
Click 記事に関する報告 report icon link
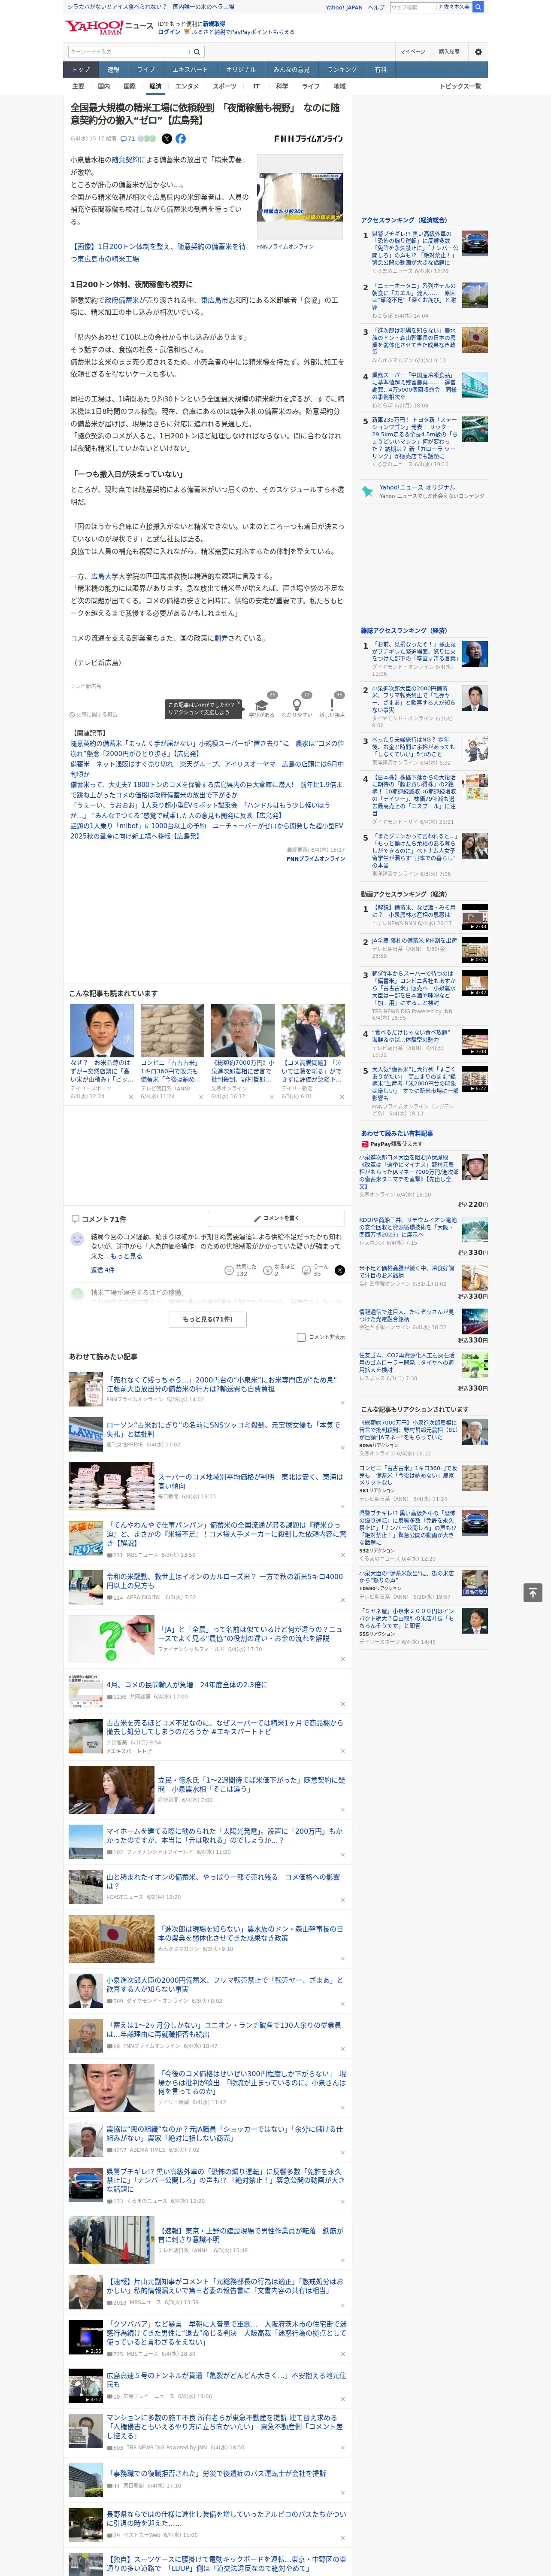click(x=94, y=714)
